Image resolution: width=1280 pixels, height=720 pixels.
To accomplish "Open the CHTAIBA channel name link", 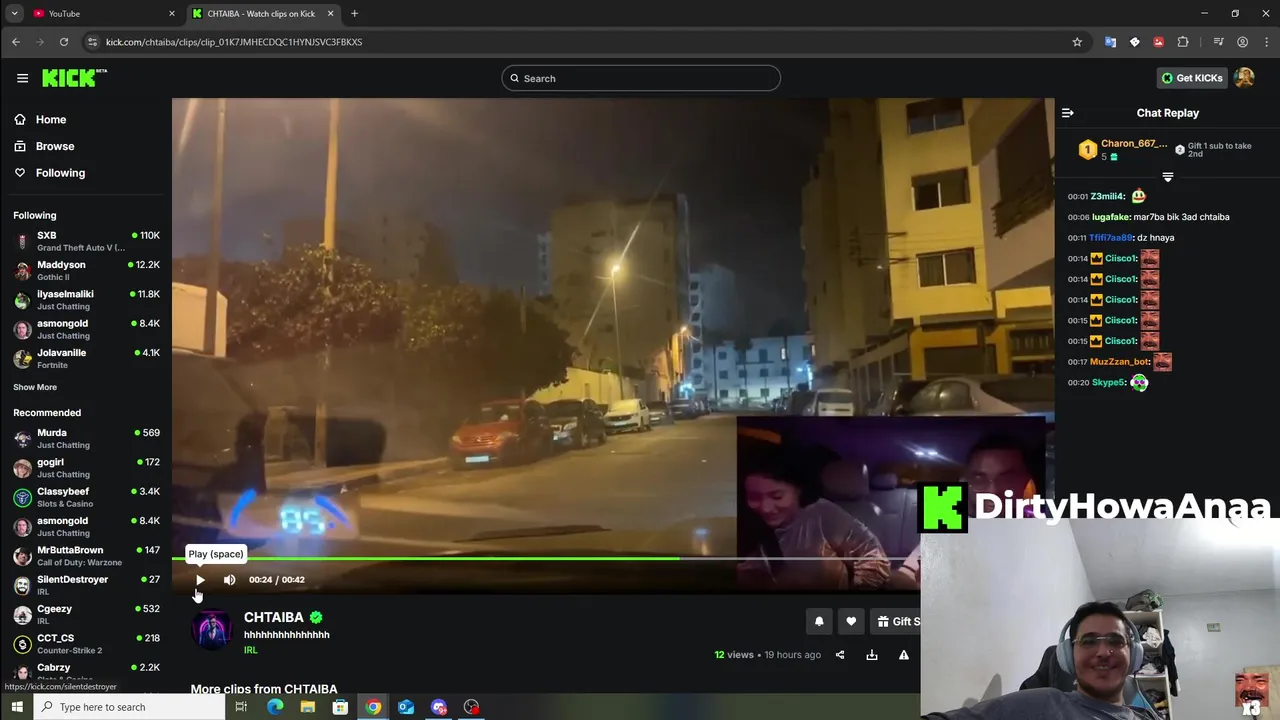I will tap(273, 617).
